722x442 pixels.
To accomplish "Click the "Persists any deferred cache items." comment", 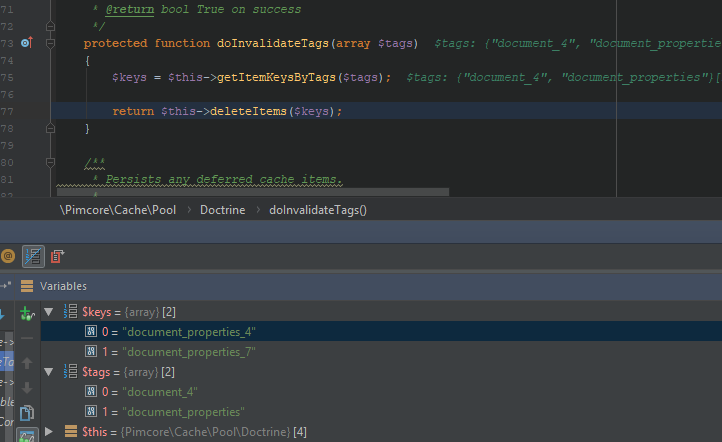I will (x=224, y=179).
